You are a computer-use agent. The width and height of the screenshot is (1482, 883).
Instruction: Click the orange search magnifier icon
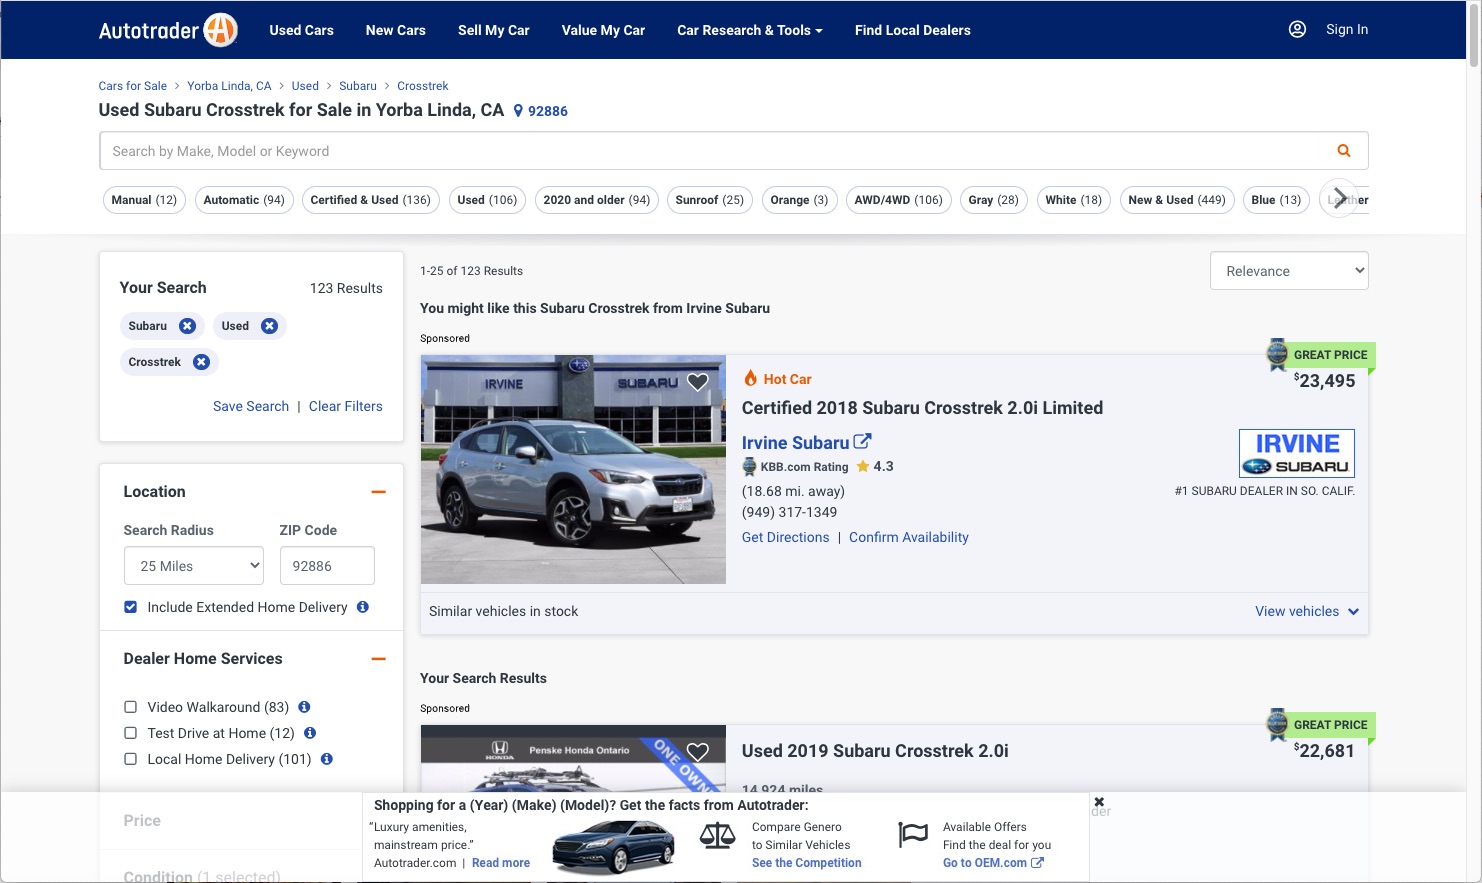(x=1344, y=151)
